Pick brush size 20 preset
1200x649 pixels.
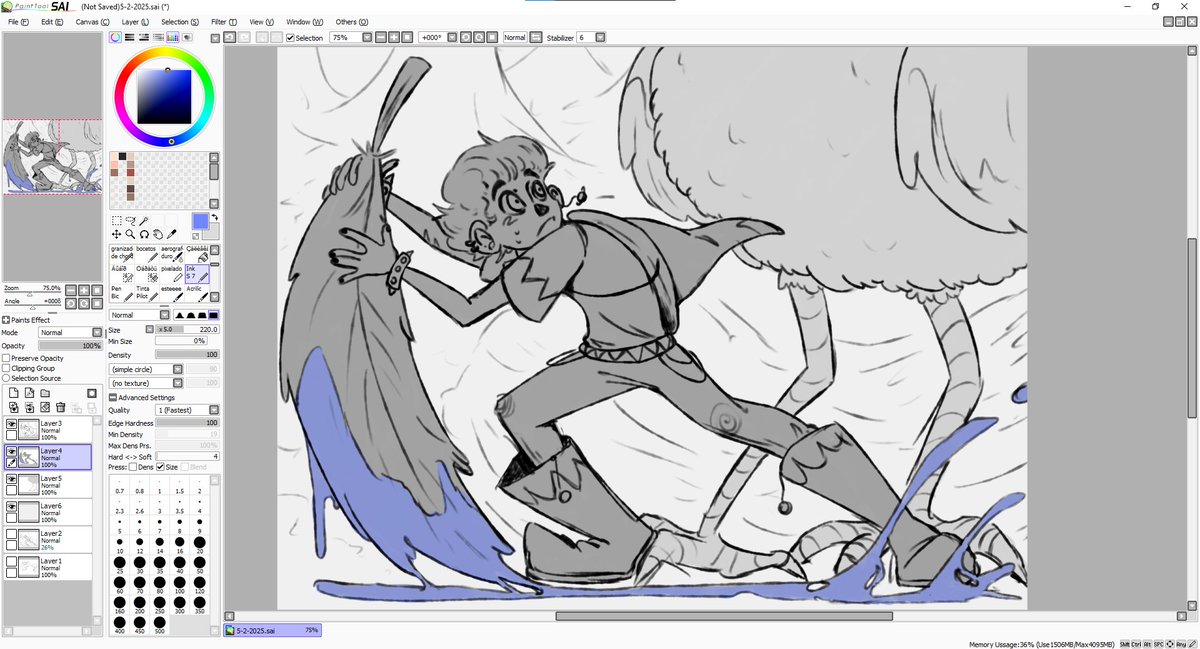click(x=200, y=543)
